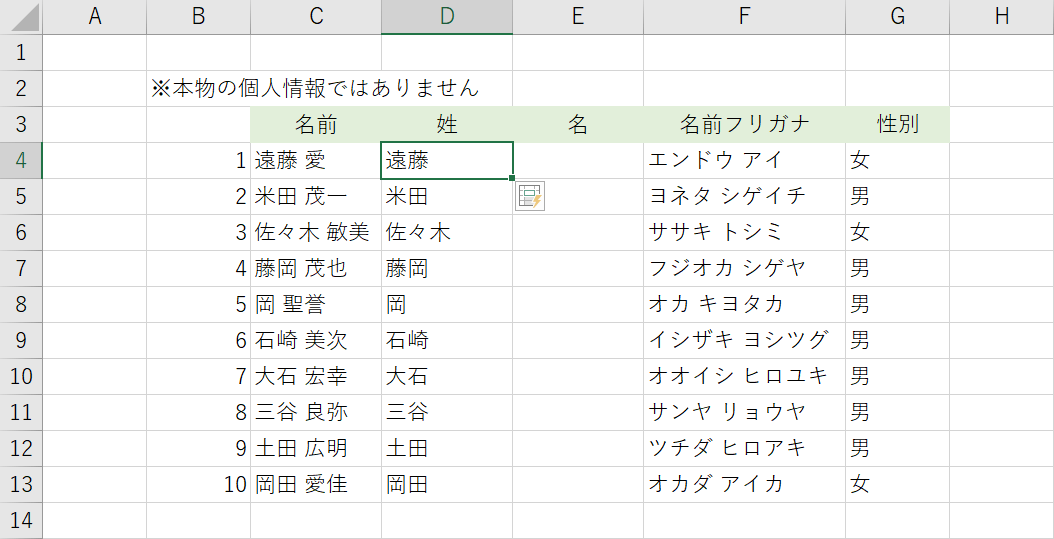Select the cell containing ヨネタ シゲイチ

744,197
